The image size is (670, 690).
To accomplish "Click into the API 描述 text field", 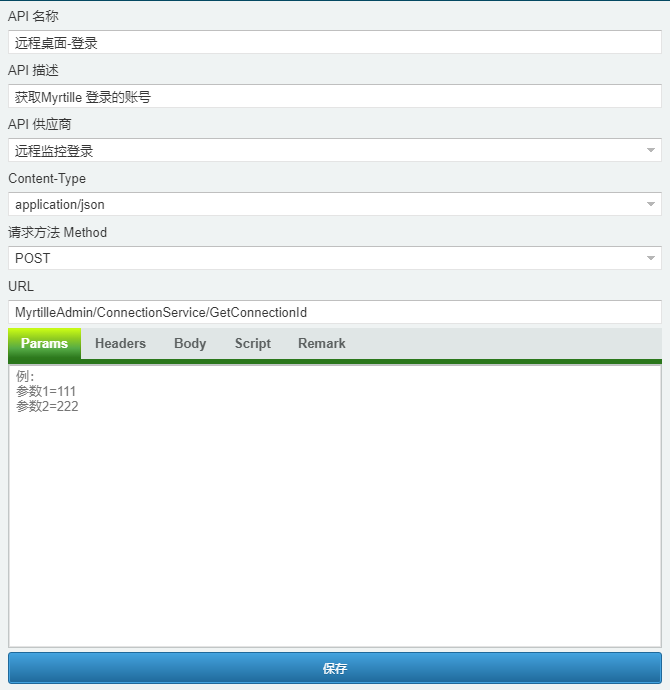I will click(335, 96).
